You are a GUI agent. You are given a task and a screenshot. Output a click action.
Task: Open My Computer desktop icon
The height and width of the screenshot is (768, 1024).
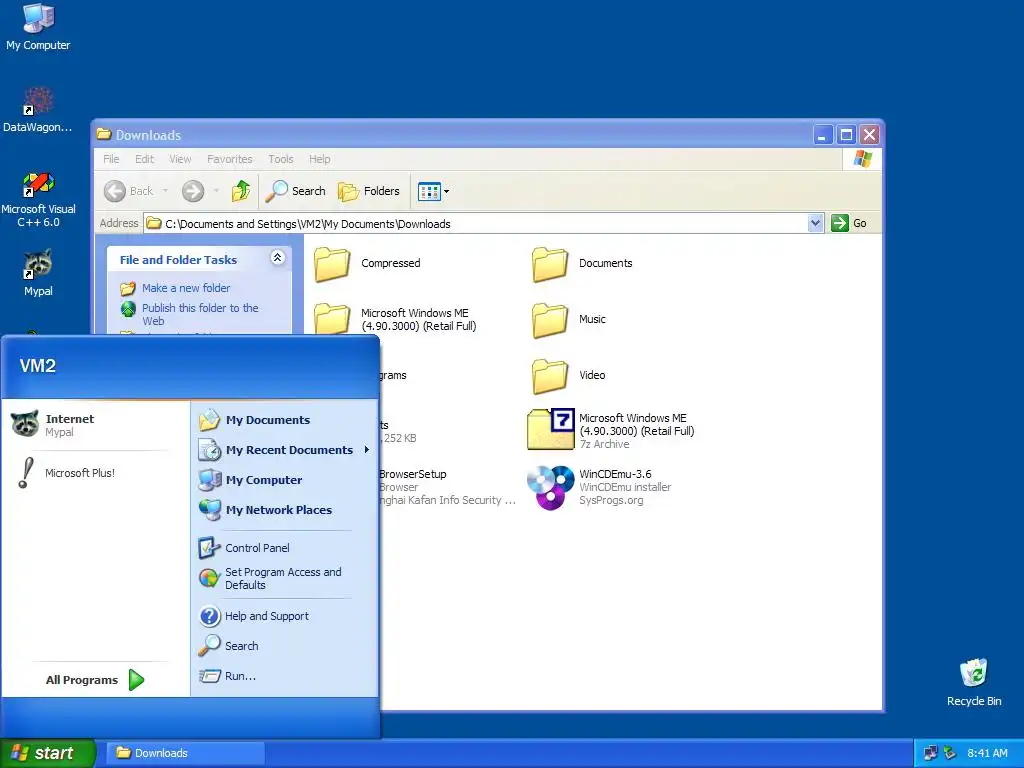coord(38,27)
